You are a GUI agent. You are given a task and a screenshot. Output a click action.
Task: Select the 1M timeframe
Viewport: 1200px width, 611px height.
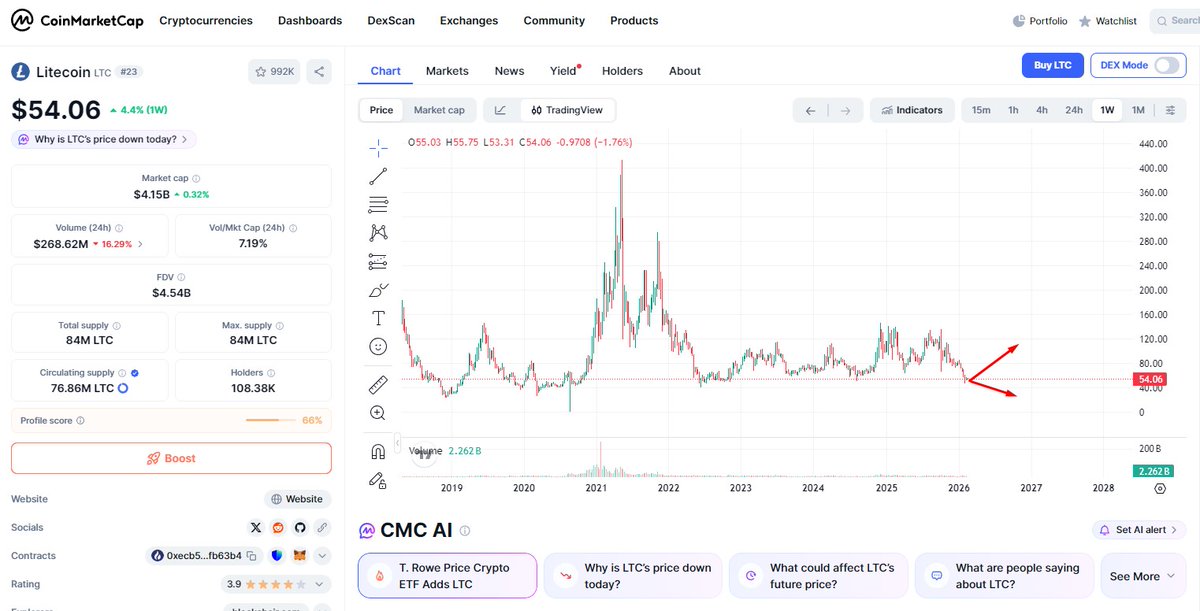coord(1138,110)
